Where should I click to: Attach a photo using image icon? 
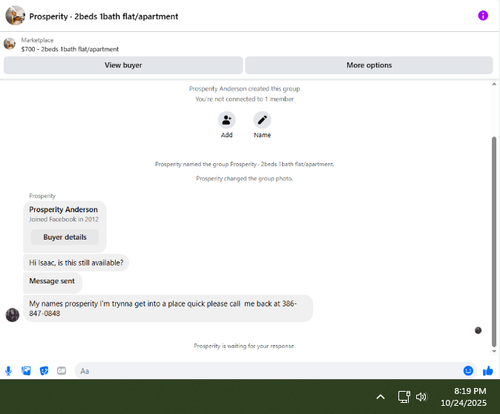point(26,371)
